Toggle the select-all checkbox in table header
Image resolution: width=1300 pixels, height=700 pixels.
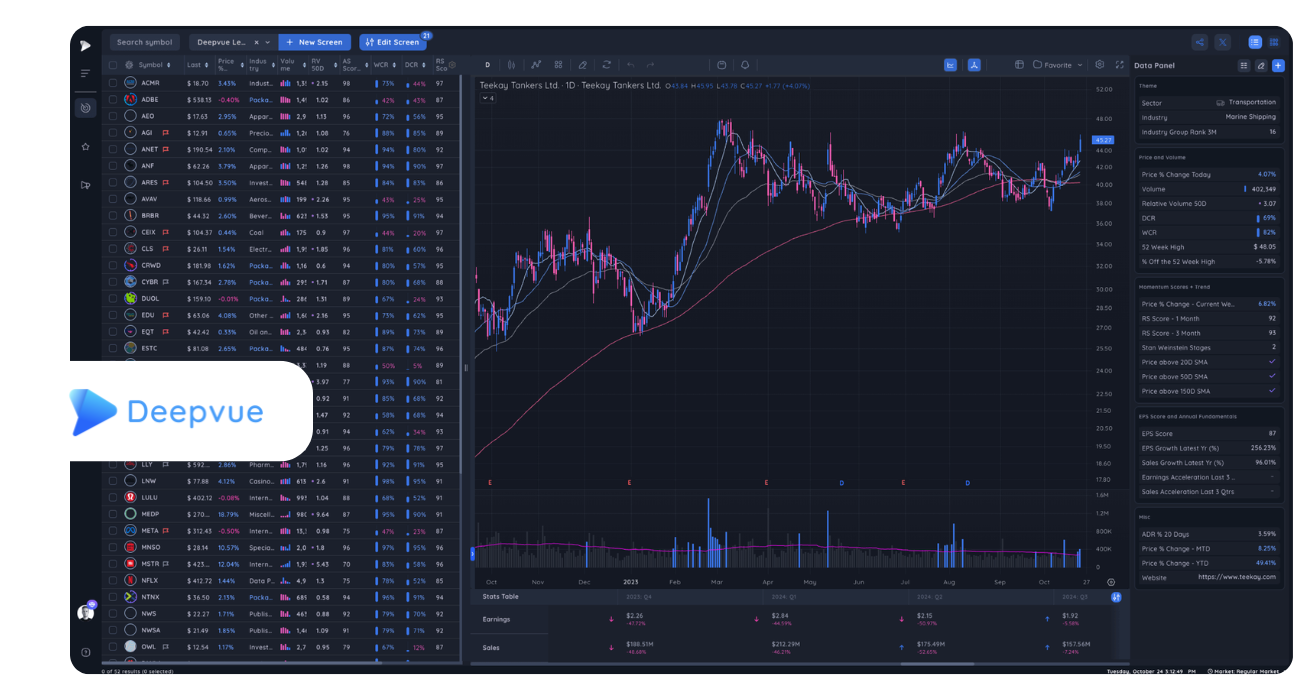click(x=113, y=65)
